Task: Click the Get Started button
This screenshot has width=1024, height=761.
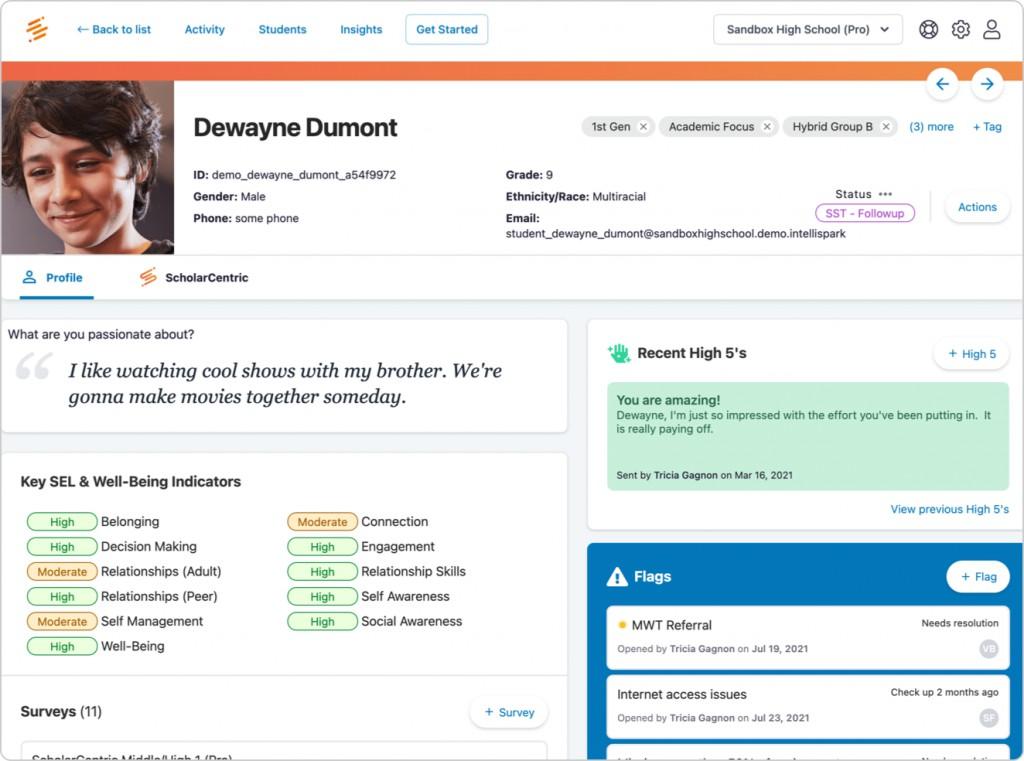Action: 446,30
